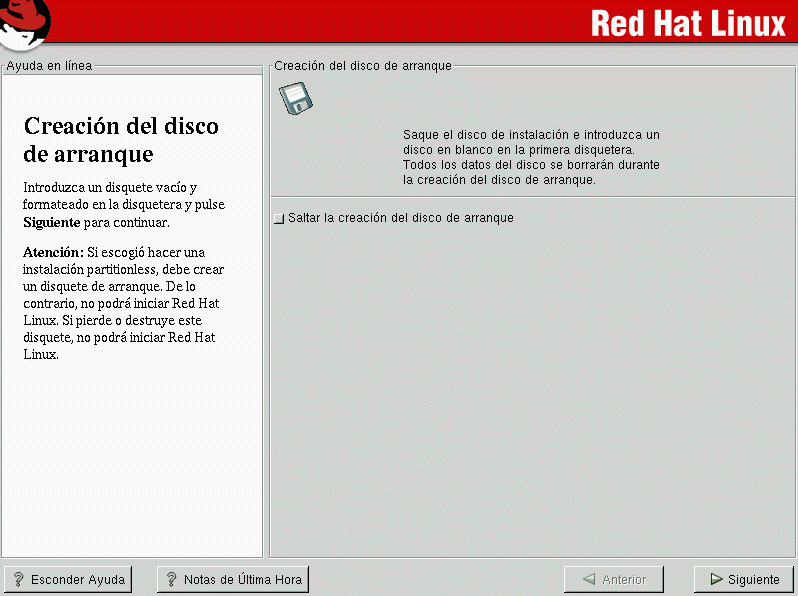798x596 pixels.
Task: Click the left arrow icon on Anterior
Action: pyautogui.click(x=589, y=579)
